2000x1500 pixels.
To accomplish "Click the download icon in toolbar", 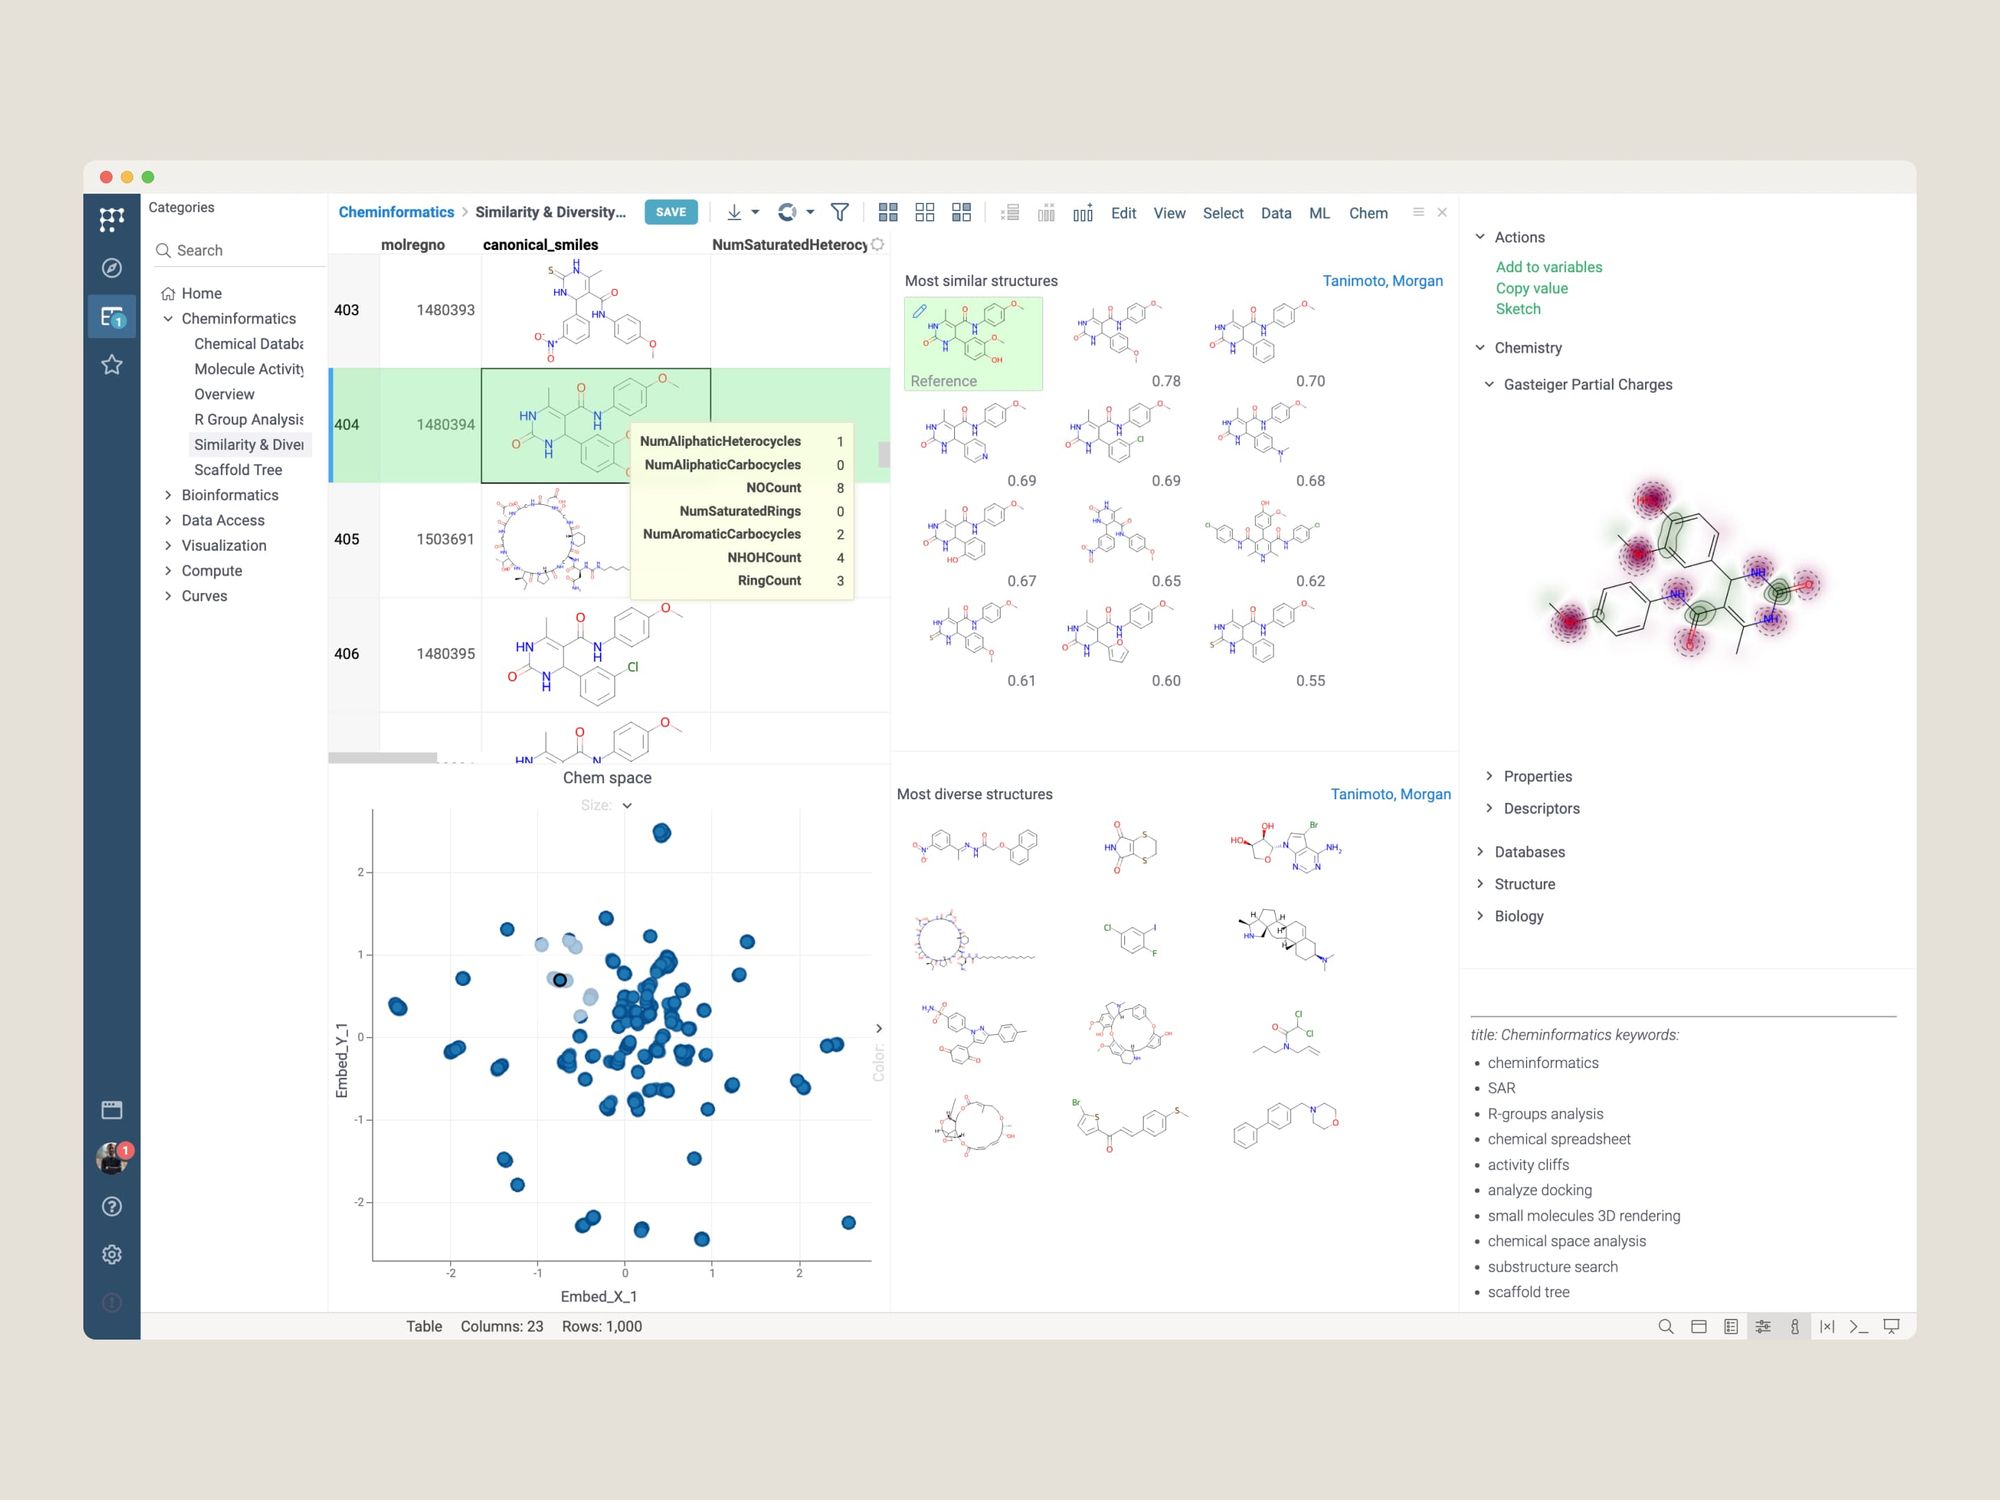I will (x=734, y=212).
